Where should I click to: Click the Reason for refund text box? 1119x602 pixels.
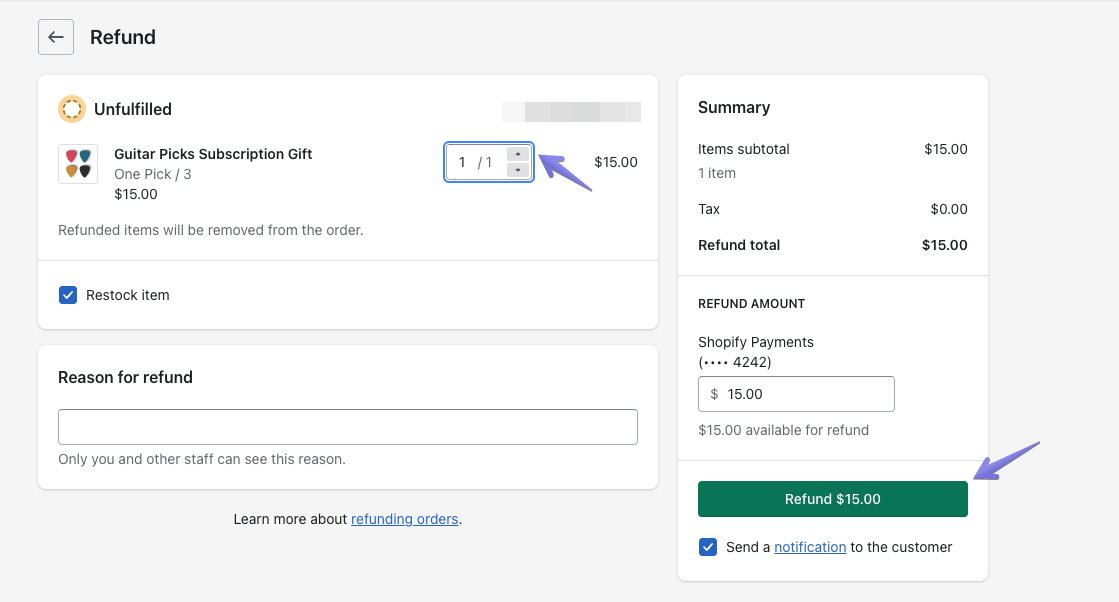tap(347, 427)
